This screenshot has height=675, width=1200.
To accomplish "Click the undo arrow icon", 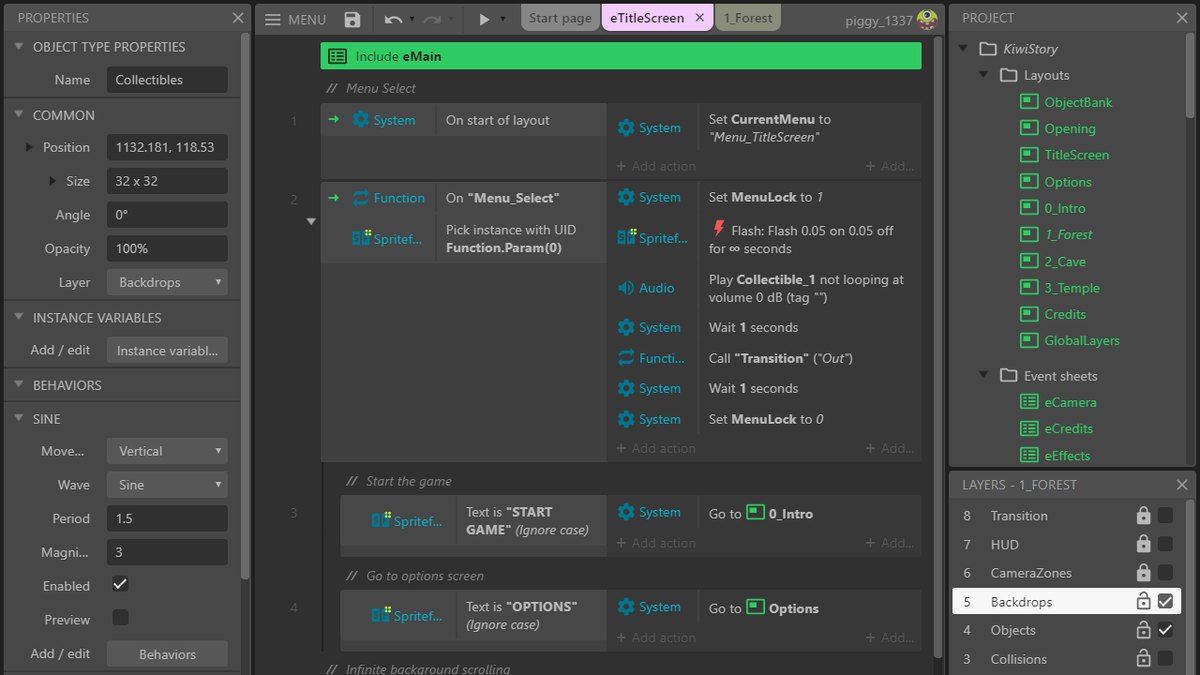I will point(393,19).
